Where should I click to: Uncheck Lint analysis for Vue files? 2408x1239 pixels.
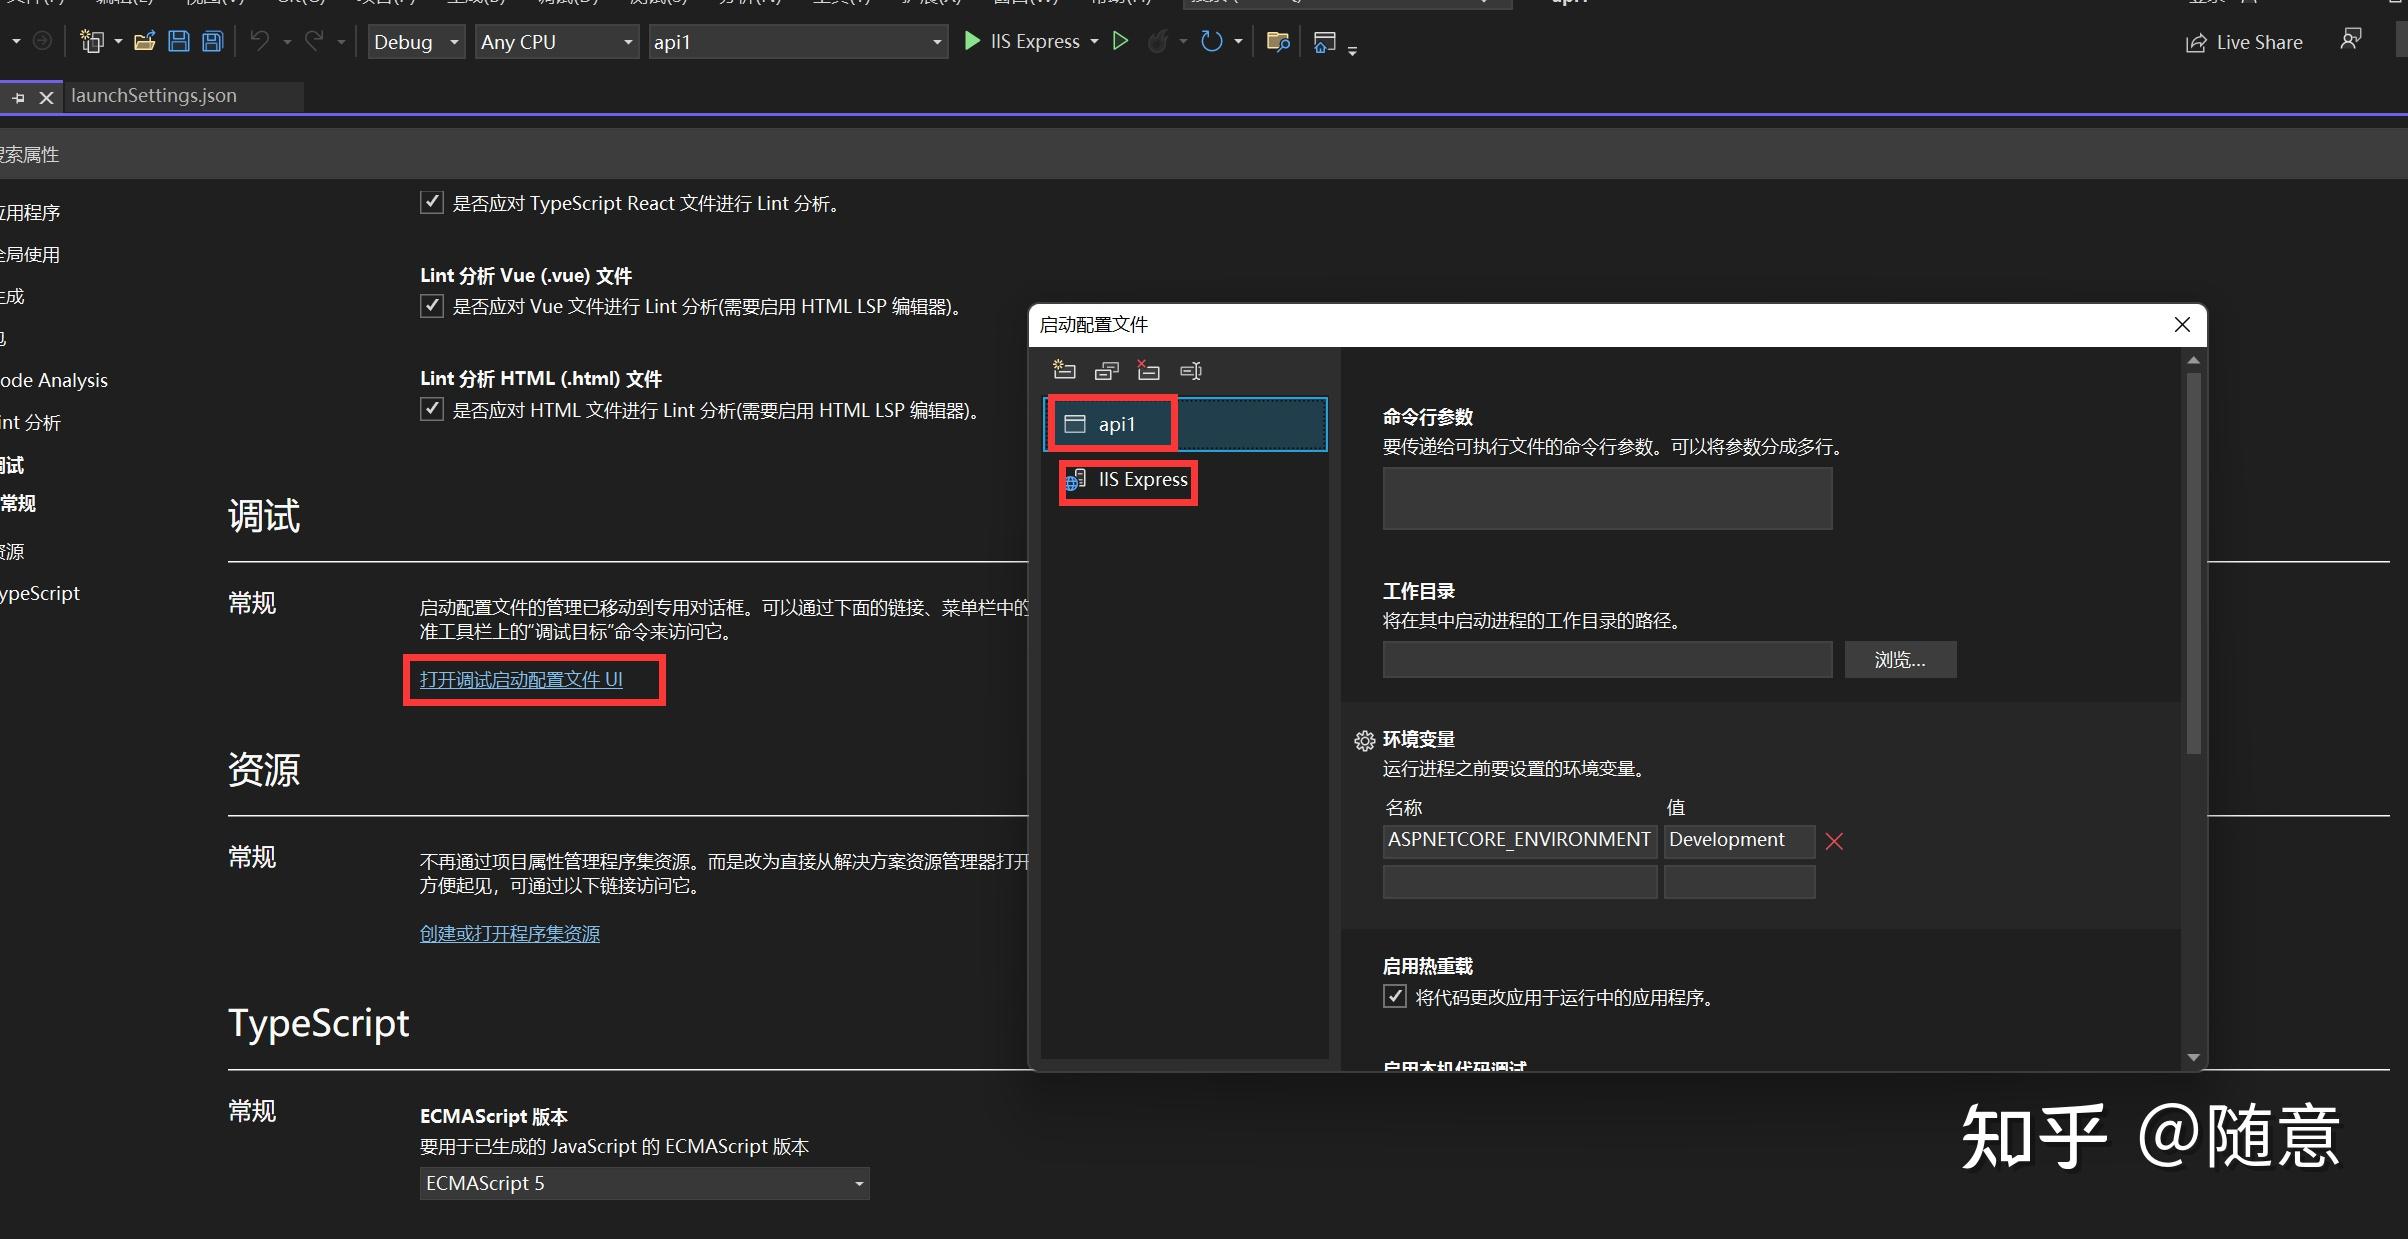pos(431,306)
